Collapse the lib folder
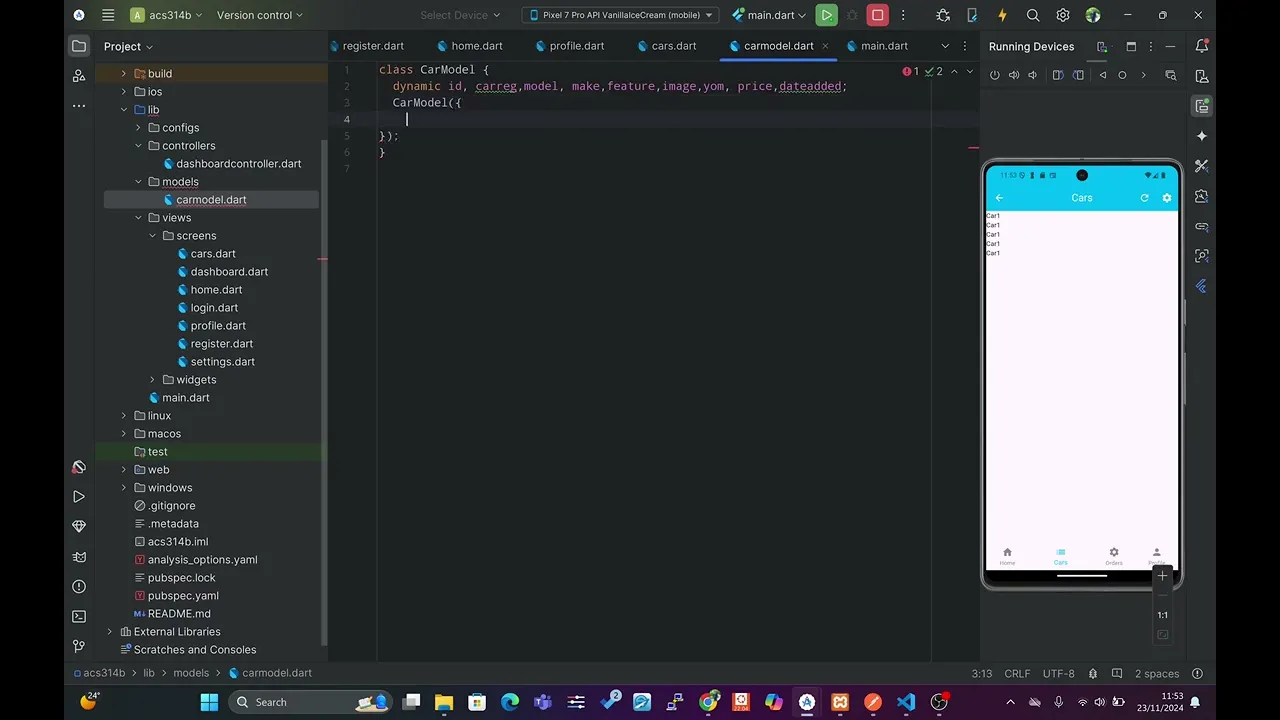 [124, 110]
